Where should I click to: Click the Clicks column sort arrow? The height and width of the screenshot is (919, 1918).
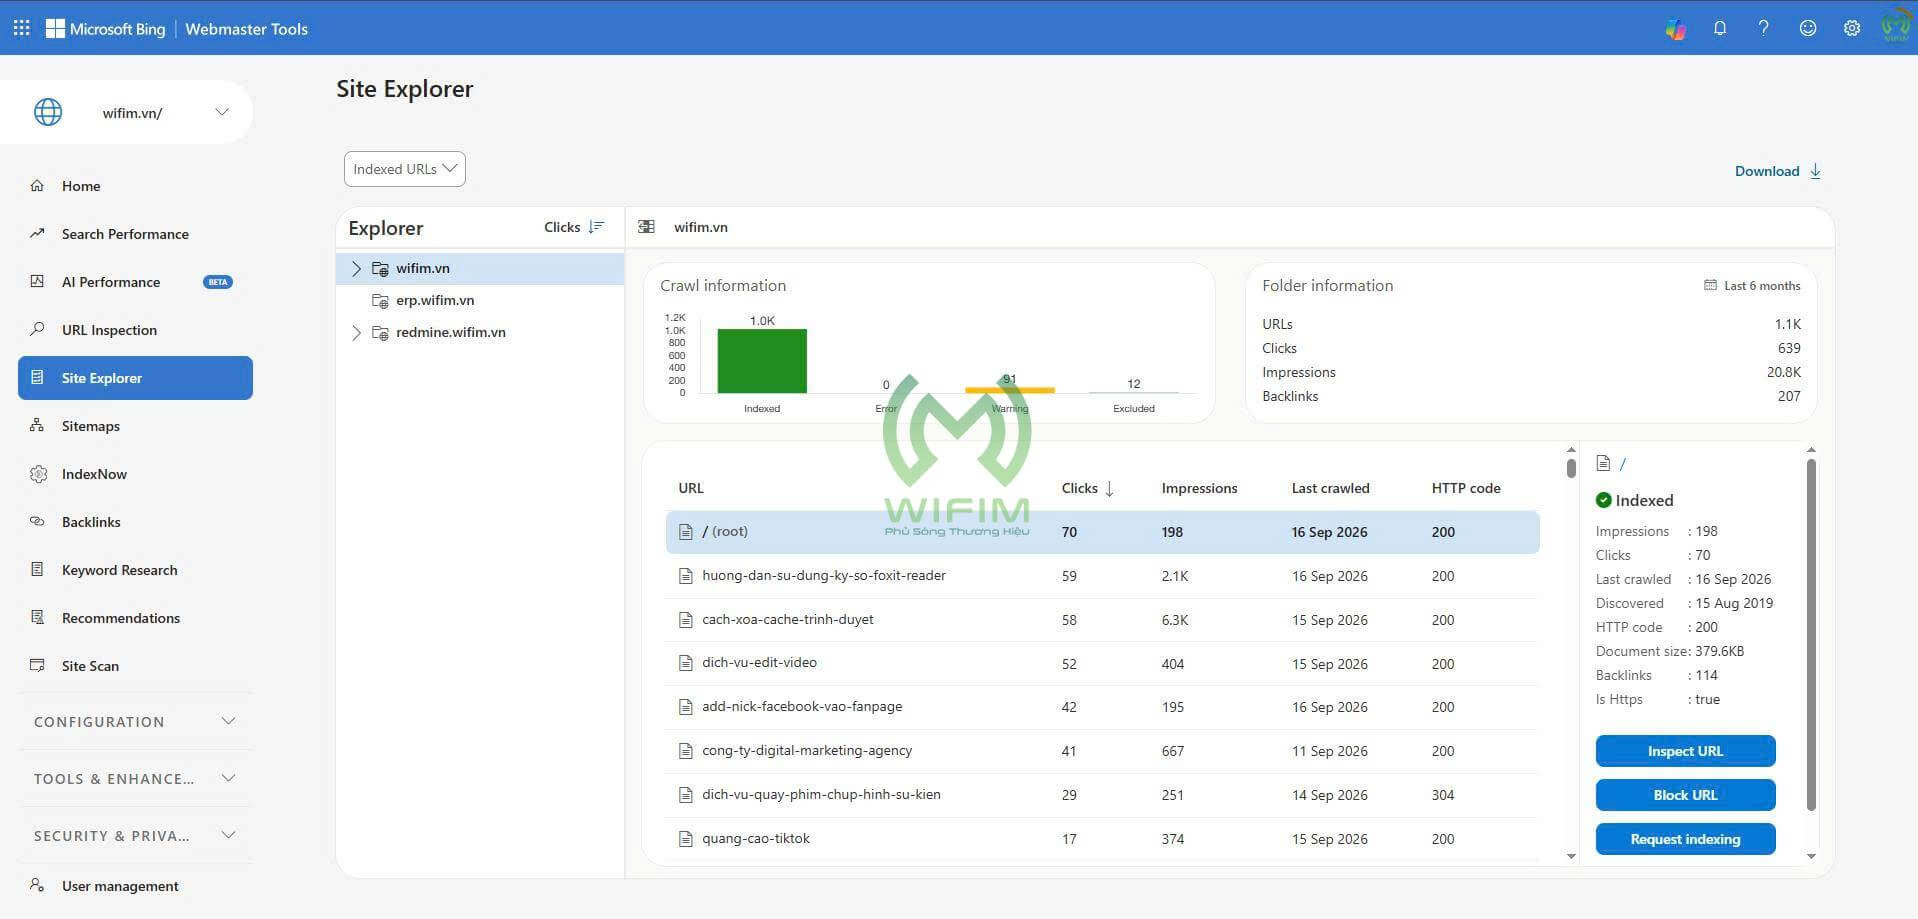[1109, 488]
